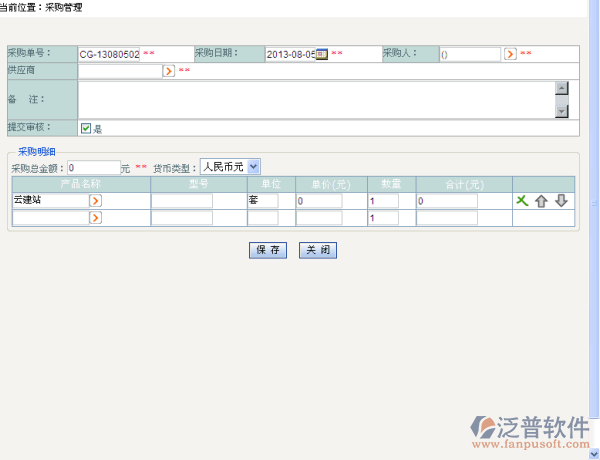Click inside the 备注 textarea
This screenshot has height=460, width=600.
tap(317, 100)
